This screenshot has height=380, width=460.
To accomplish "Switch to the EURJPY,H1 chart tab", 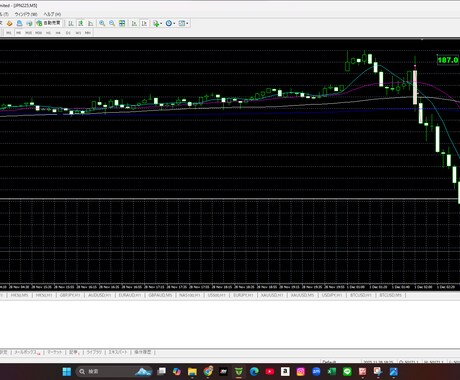I will tap(243, 295).
